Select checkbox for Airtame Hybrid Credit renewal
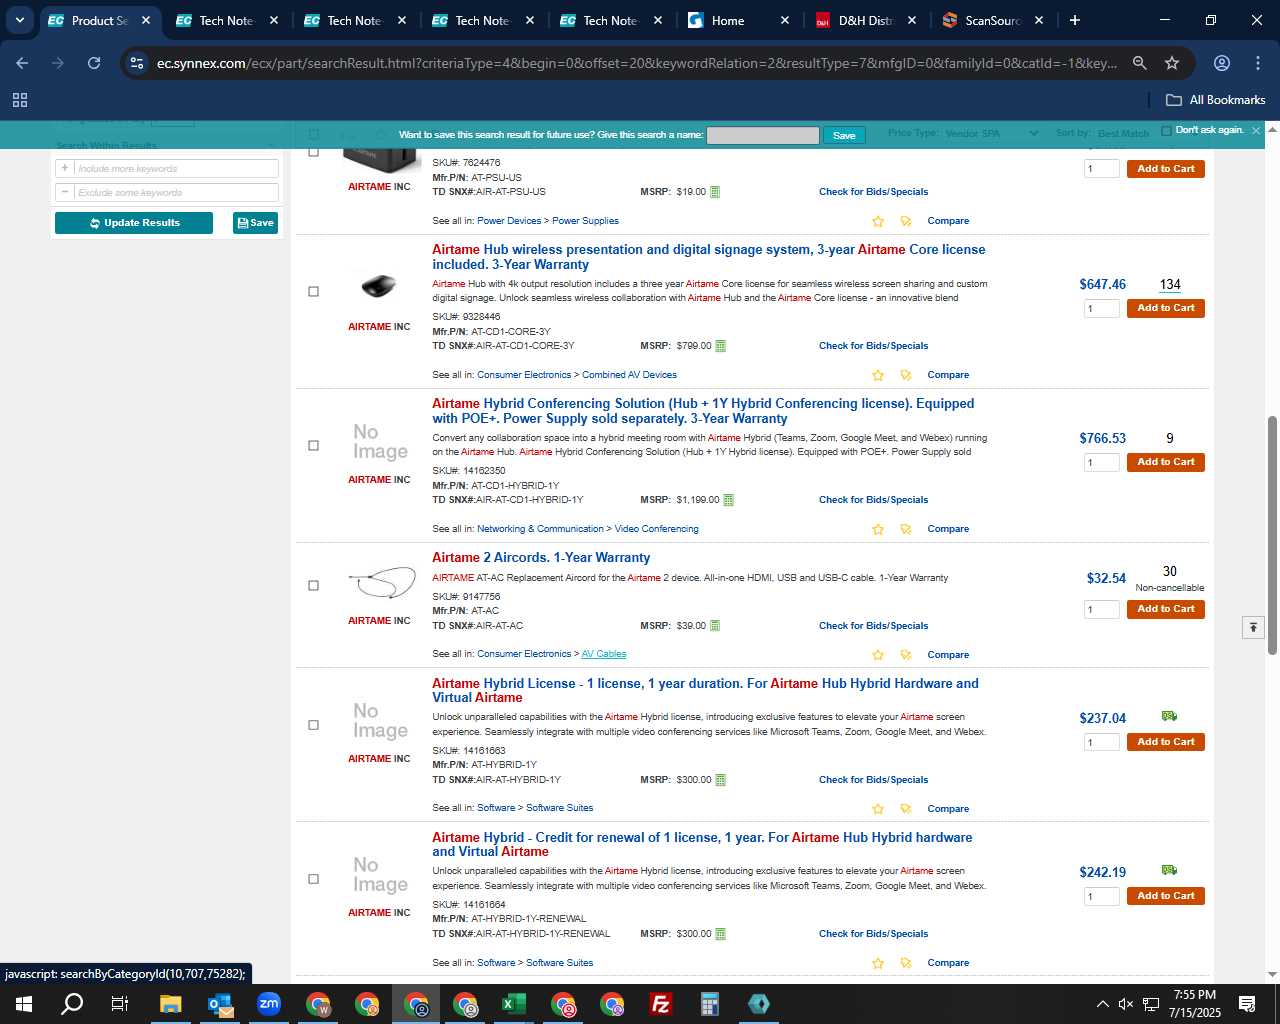This screenshot has width=1280, height=1024. [x=313, y=879]
